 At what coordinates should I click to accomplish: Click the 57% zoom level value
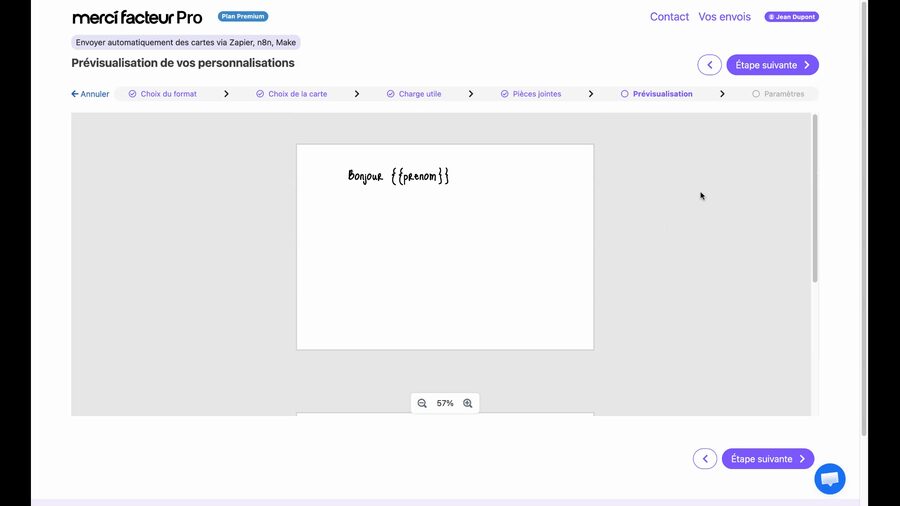[x=445, y=403]
